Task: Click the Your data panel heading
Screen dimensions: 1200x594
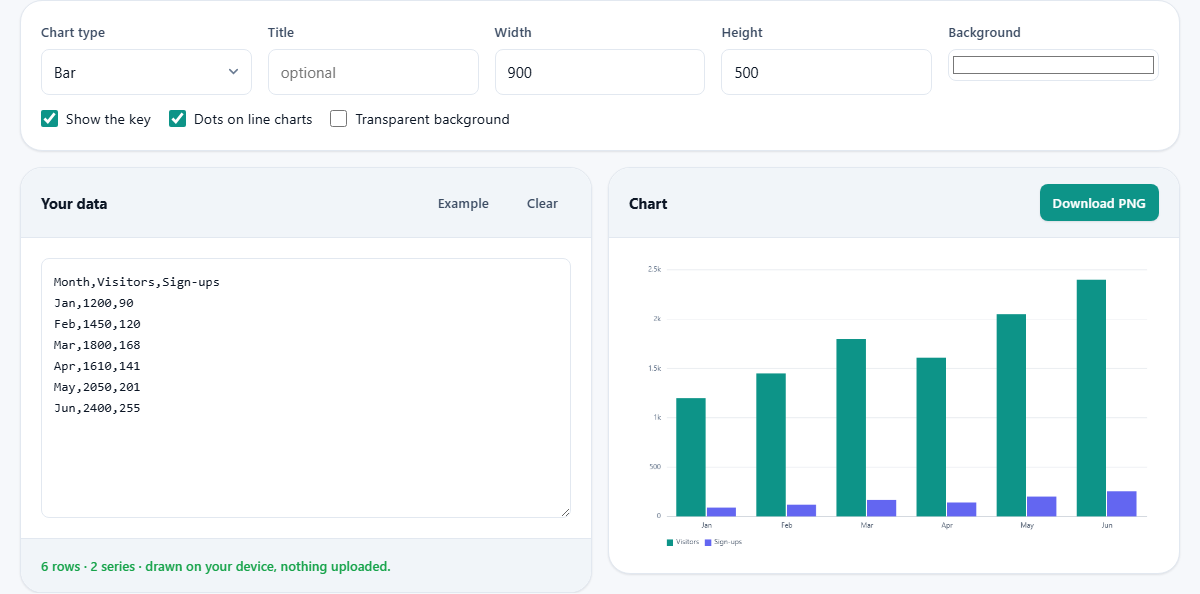Action: 74,203
